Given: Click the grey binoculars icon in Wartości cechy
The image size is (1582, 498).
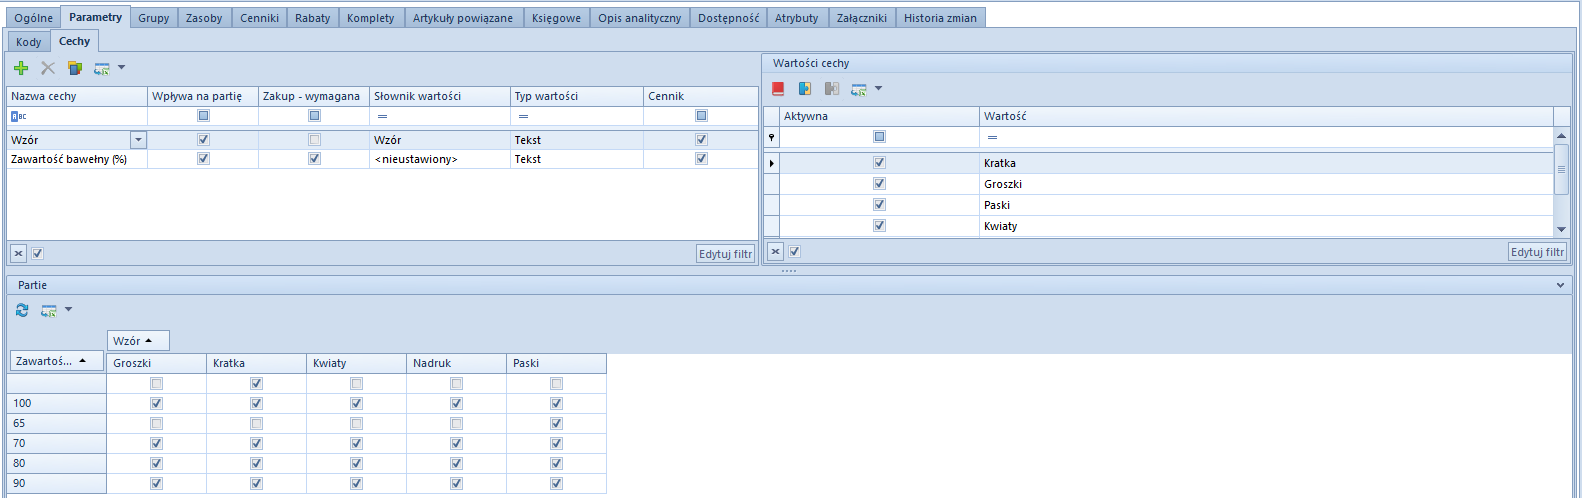Looking at the screenshot, I should [832, 89].
